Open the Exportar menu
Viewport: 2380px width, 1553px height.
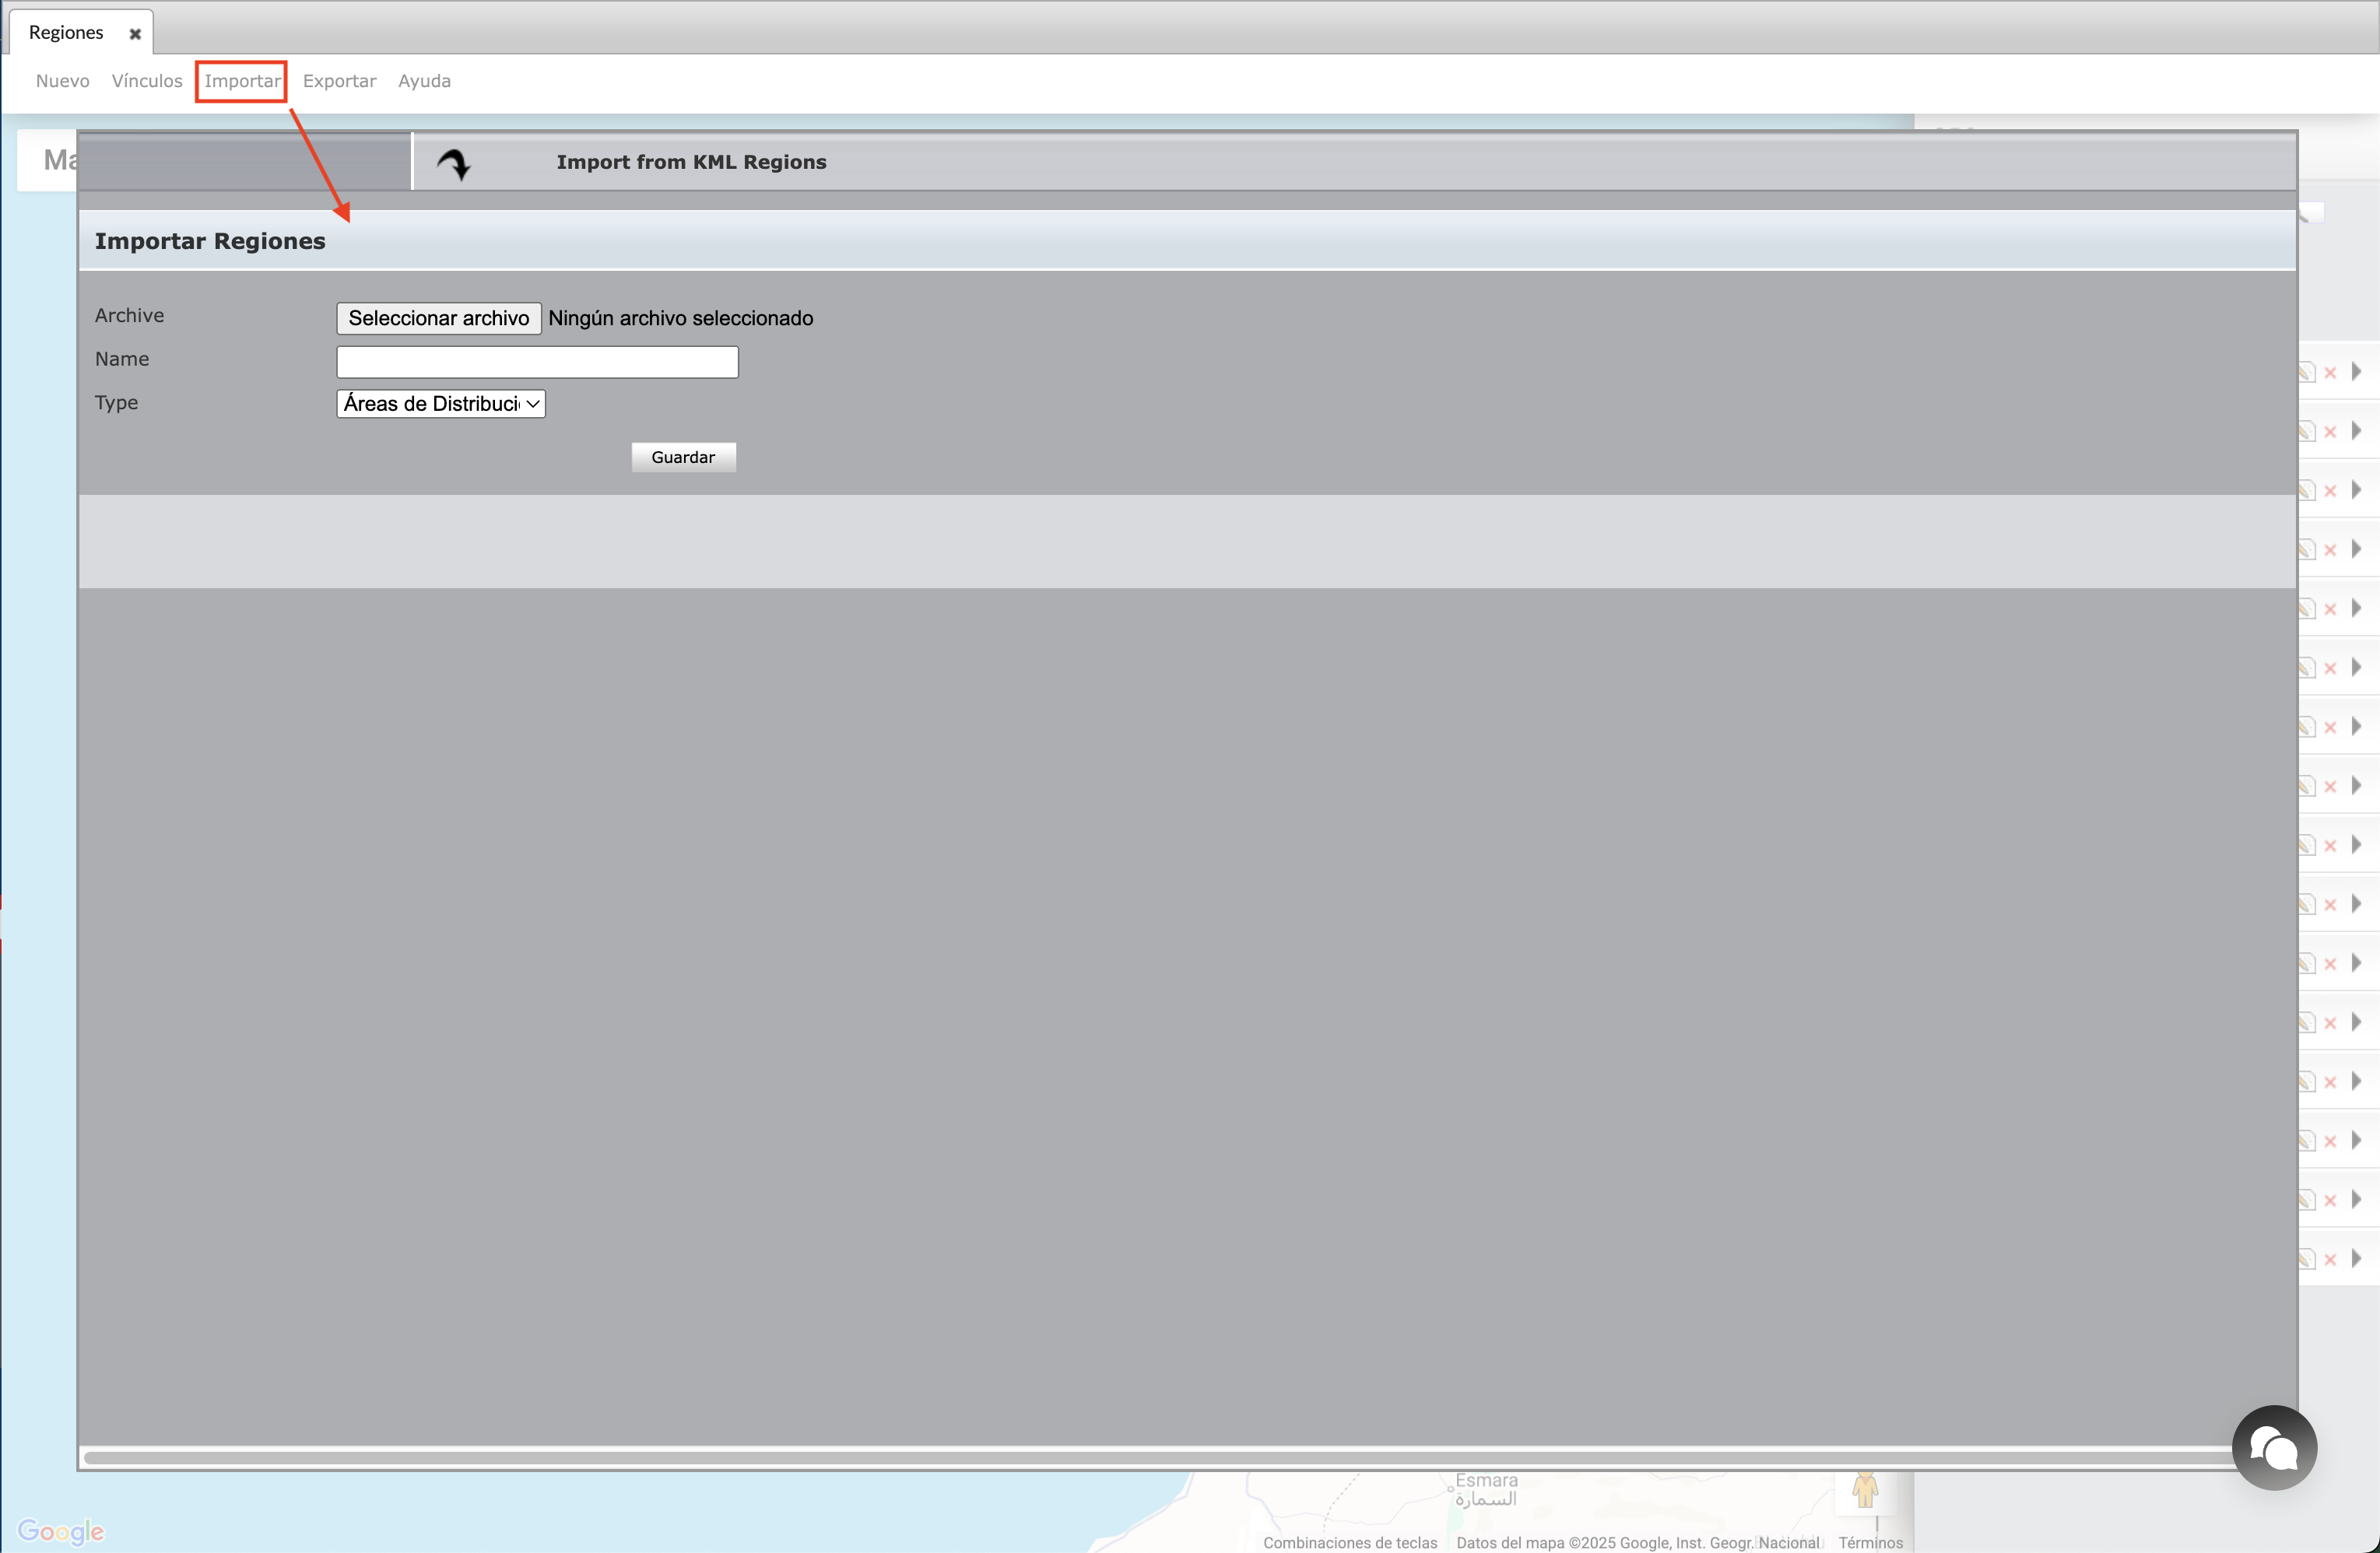(339, 81)
